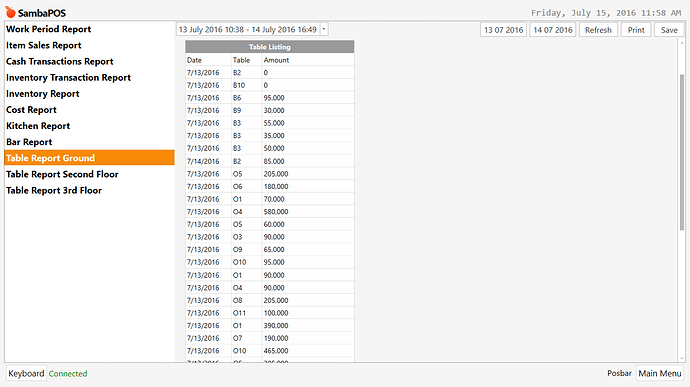Click the 13 07 2016 start date field
This screenshot has height=387, width=690.
pos(503,30)
